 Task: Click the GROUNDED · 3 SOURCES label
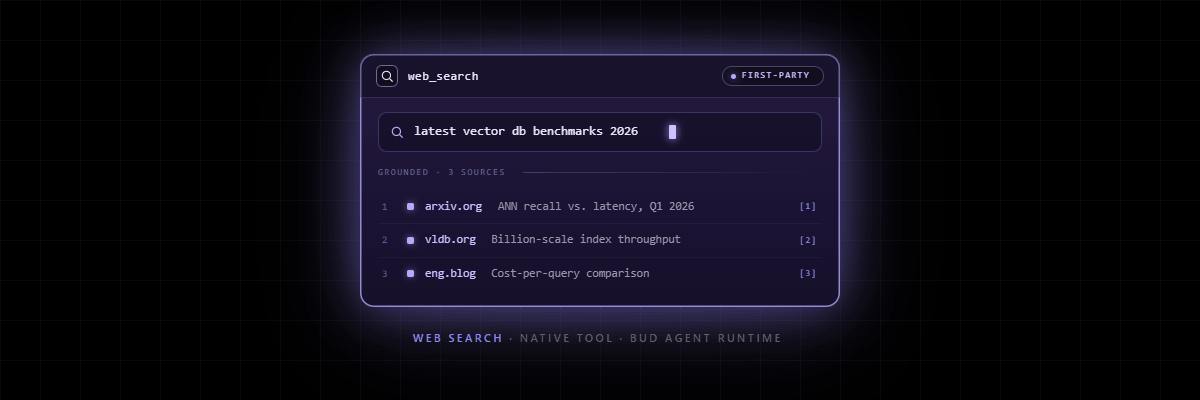point(441,172)
